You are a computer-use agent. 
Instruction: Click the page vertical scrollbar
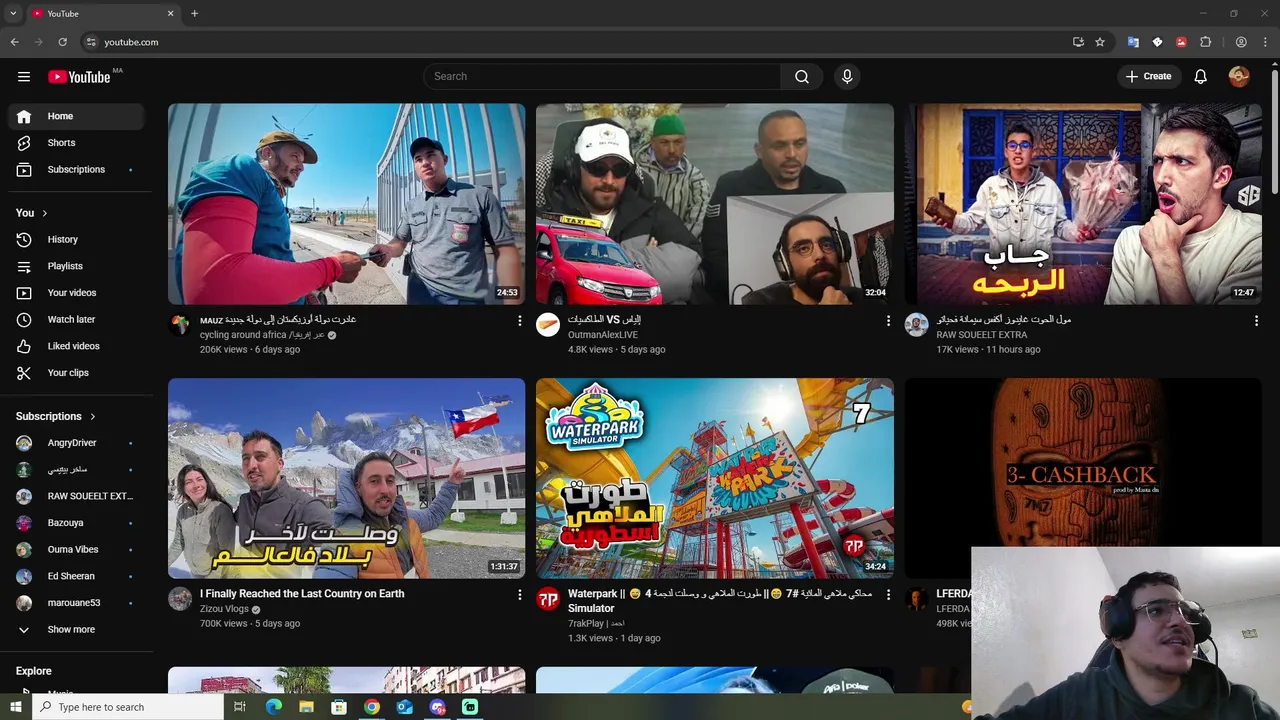point(1274,130)
